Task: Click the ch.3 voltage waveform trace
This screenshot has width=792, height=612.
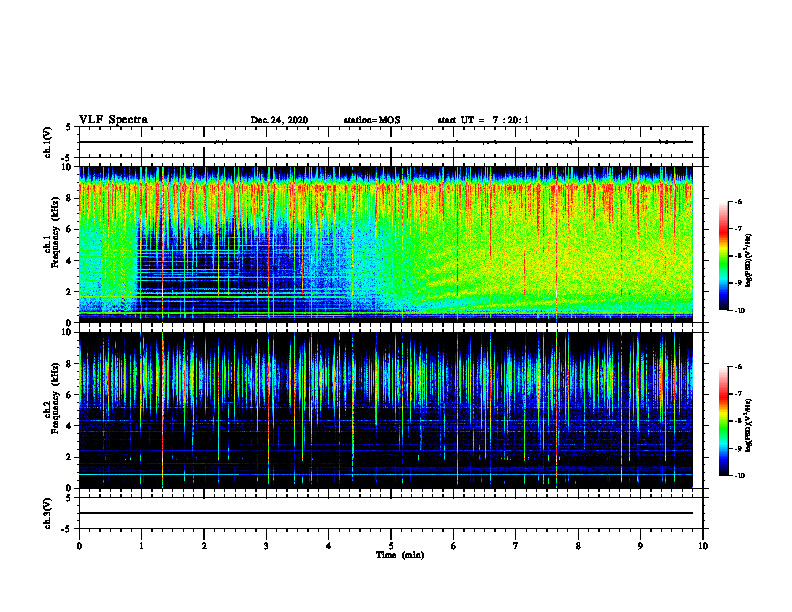Action: (x=386, y=513)
